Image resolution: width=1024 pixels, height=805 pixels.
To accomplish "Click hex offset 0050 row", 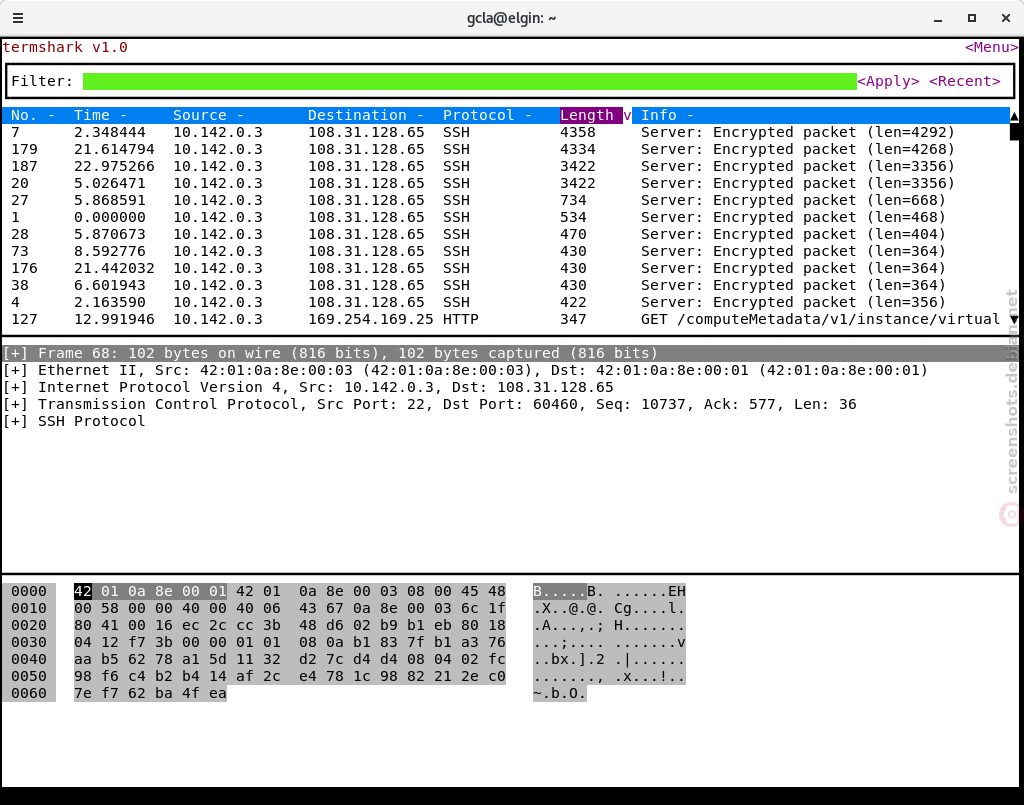I will [29, 676].
